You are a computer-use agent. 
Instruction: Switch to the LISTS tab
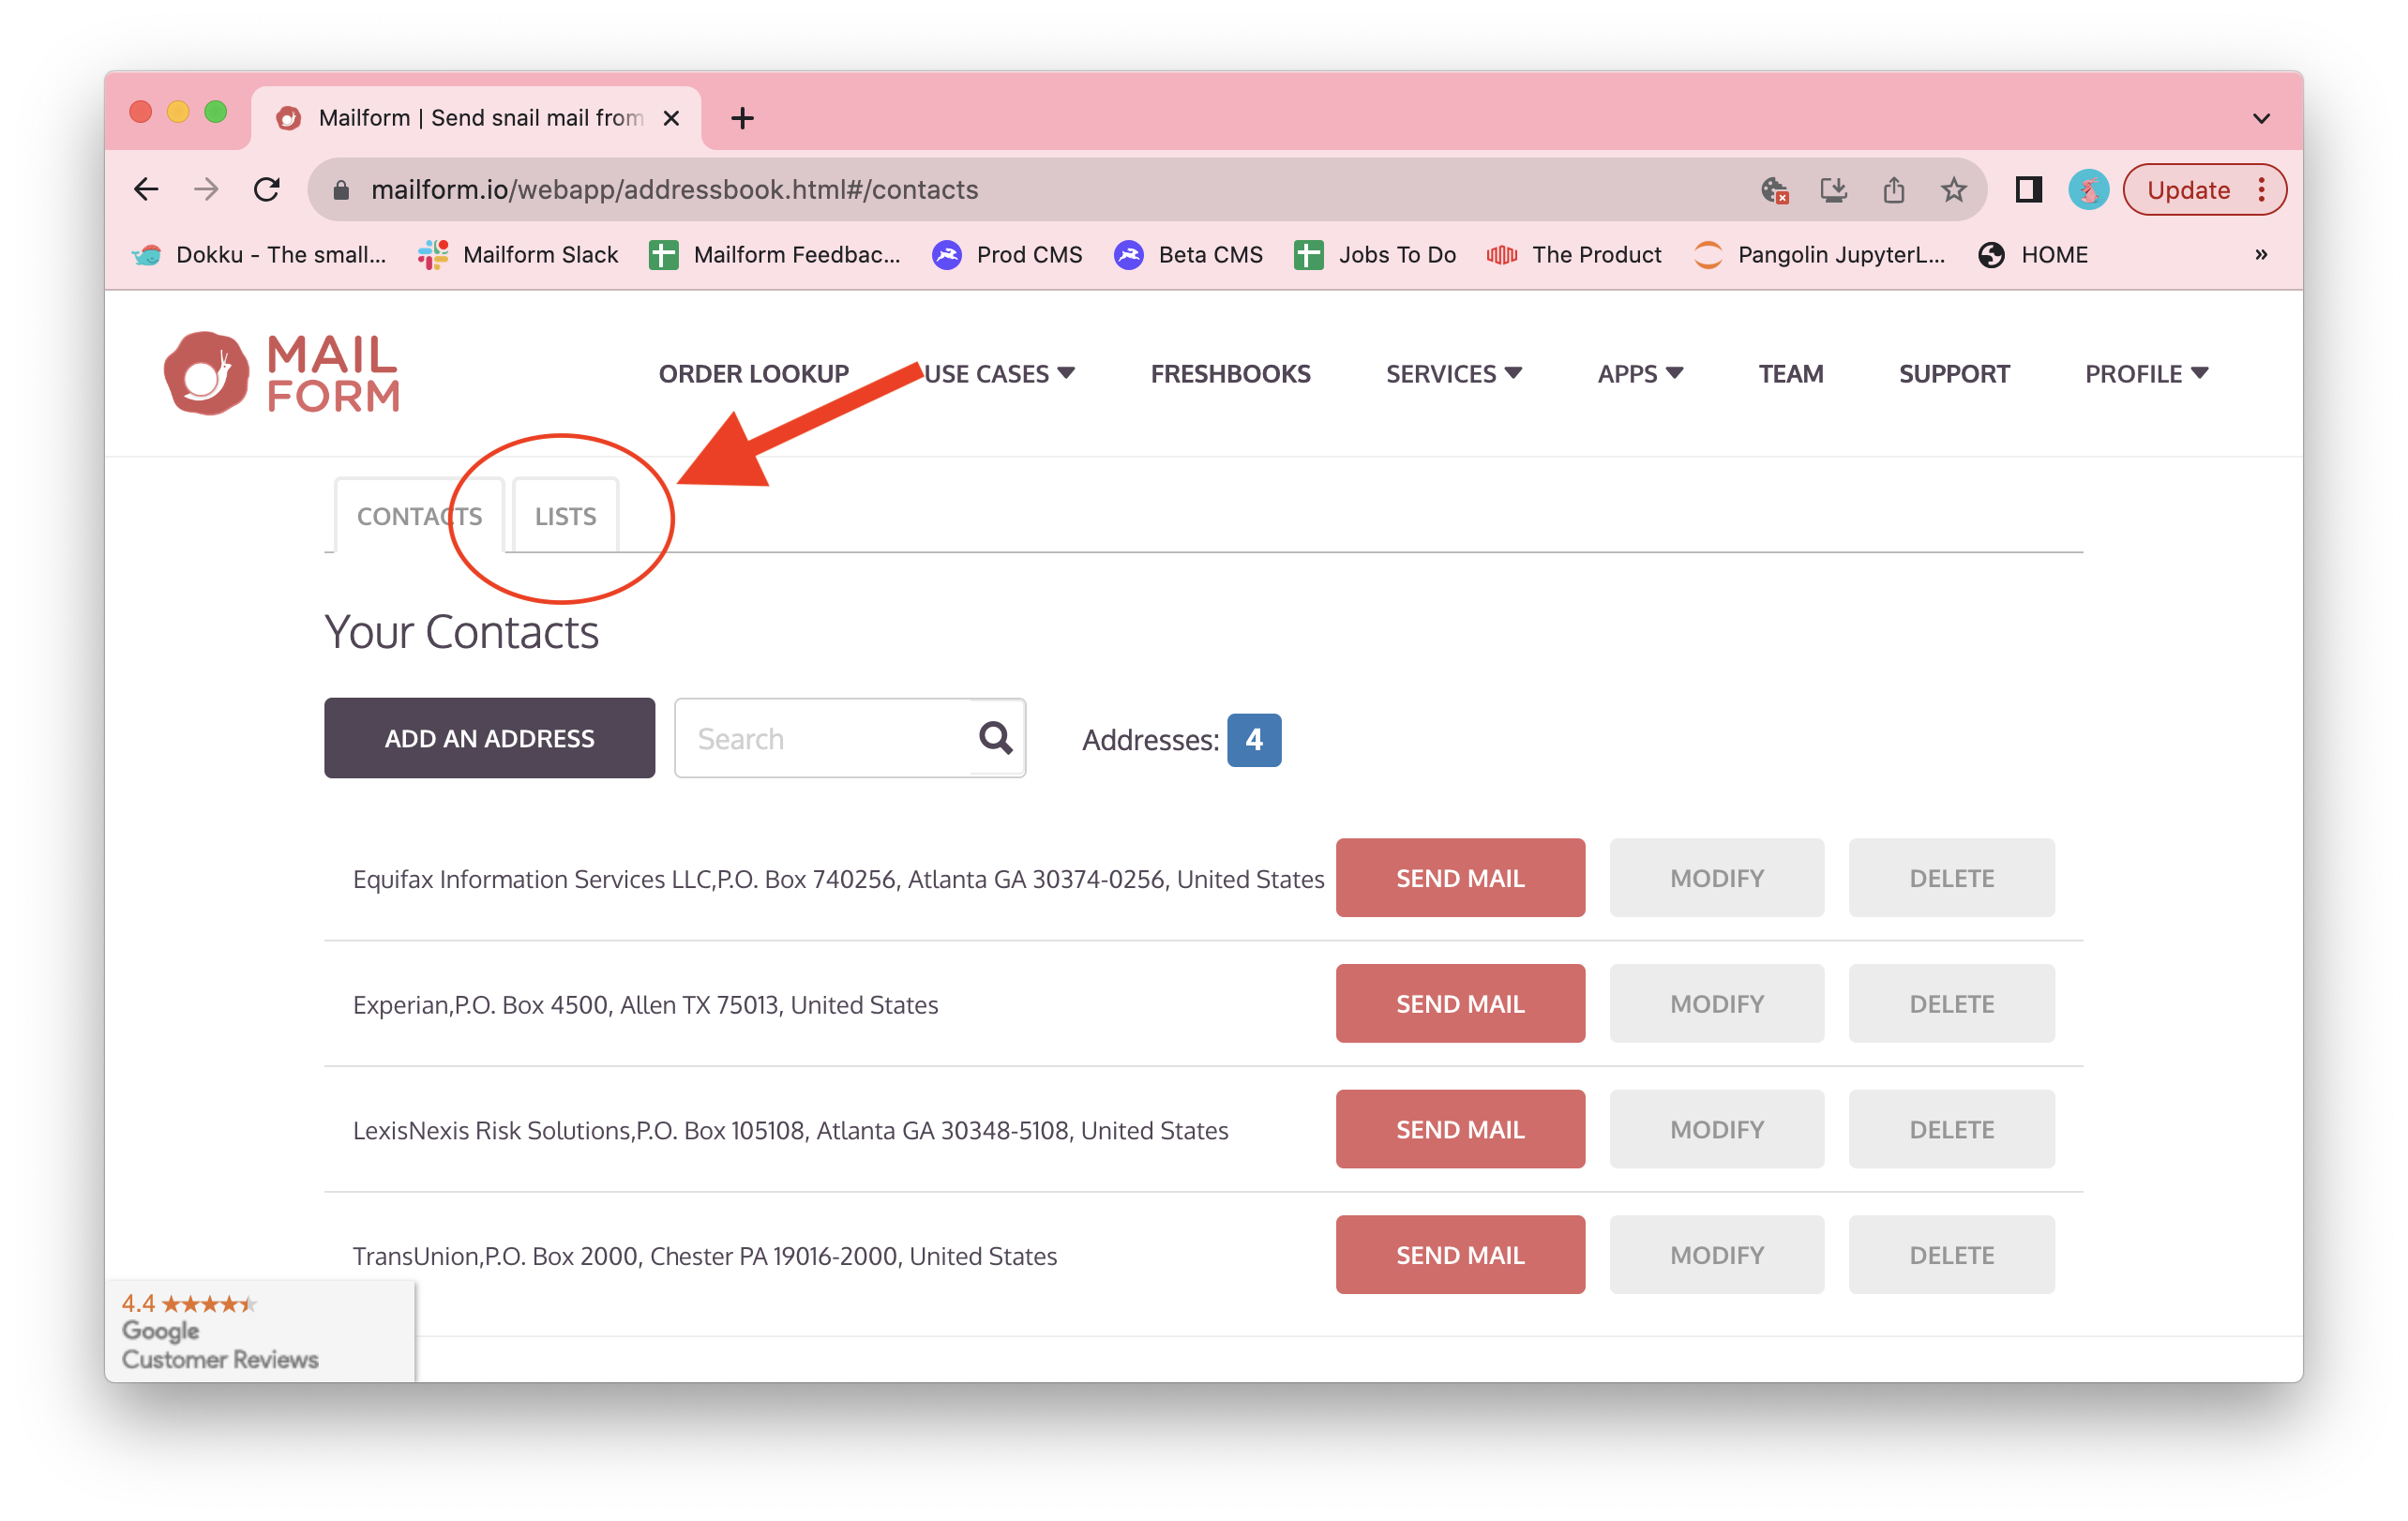tap(565, 516)
